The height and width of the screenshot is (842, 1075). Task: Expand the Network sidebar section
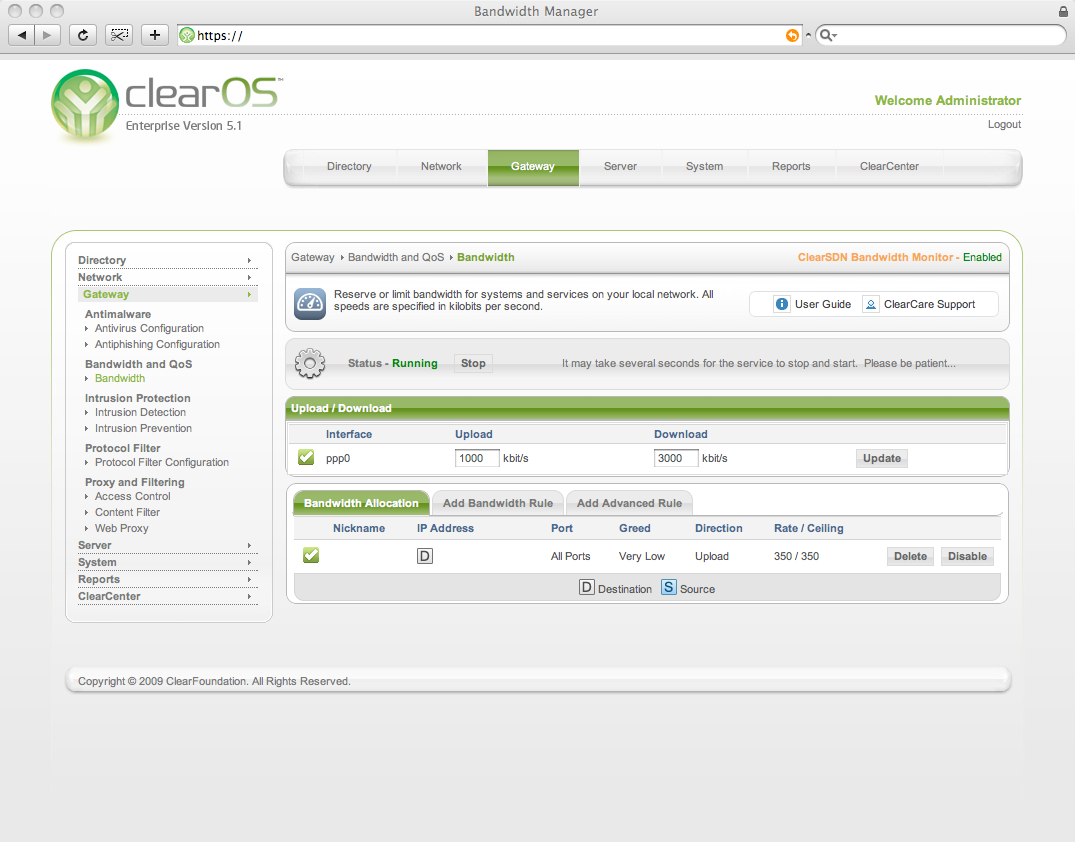tap(167, 277)
